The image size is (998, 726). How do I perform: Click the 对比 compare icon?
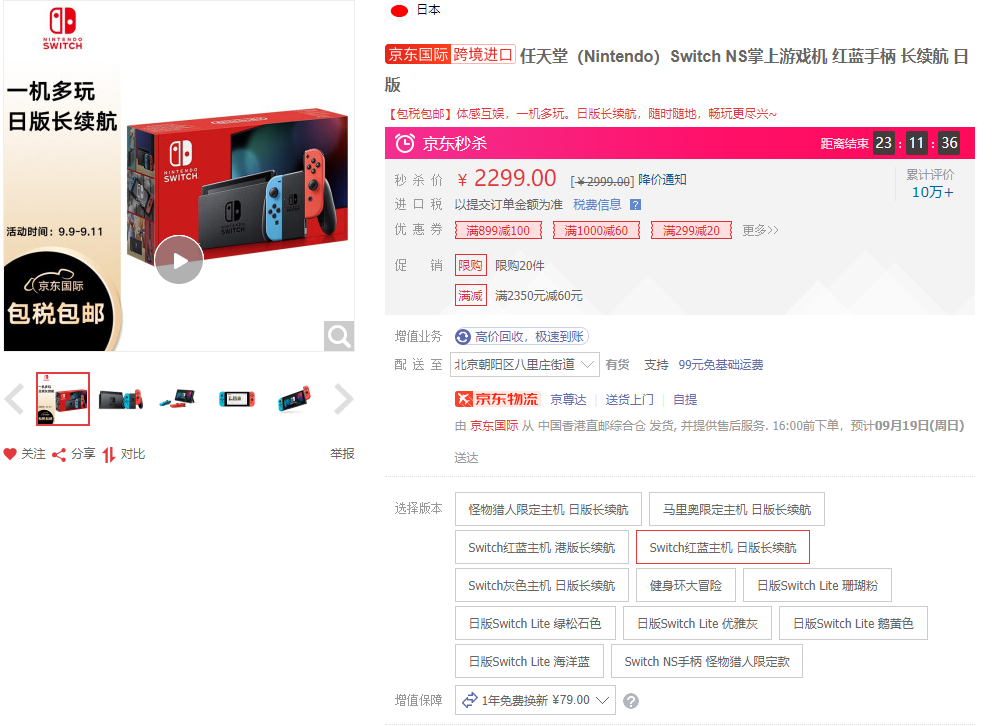(x=109, y=454)
